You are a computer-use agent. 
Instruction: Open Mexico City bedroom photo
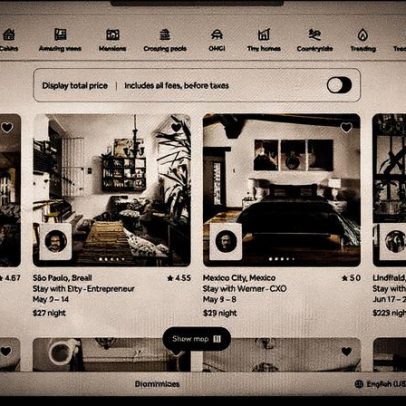282,190
